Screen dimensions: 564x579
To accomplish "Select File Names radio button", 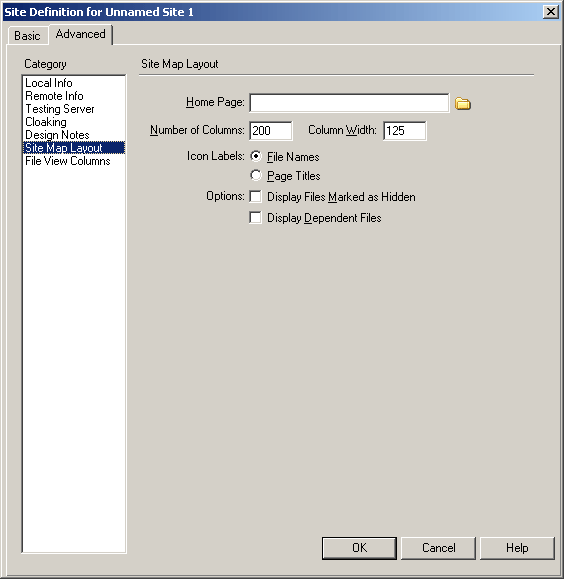I will click(256, 156).
